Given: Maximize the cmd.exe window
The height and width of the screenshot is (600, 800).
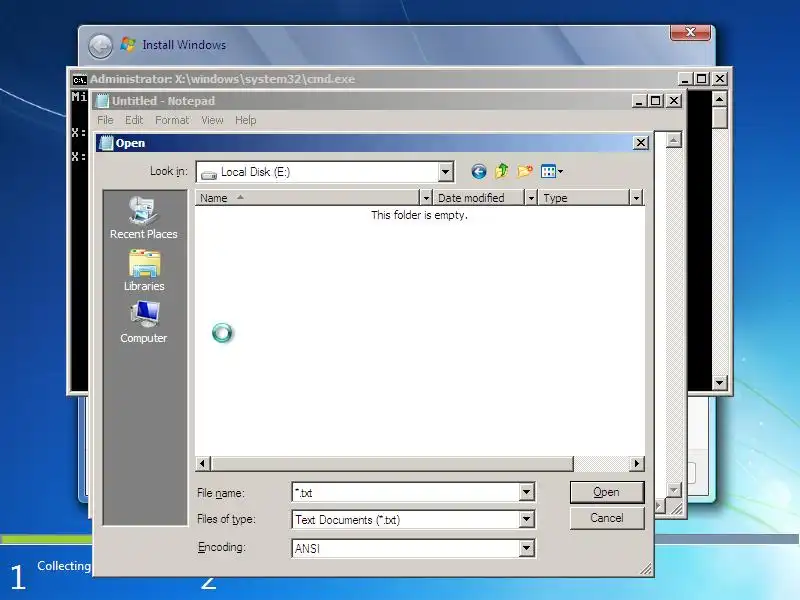Looking at the screenshot, I should 702,79.
